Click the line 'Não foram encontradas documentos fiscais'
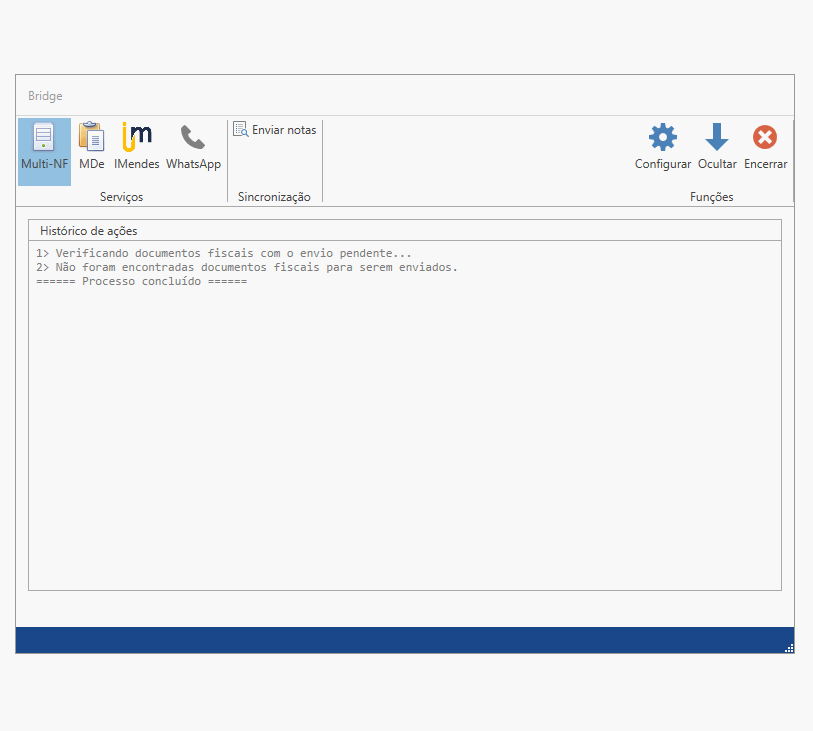Viewport: 813px width, 731px height. click(x=247, y=268)
